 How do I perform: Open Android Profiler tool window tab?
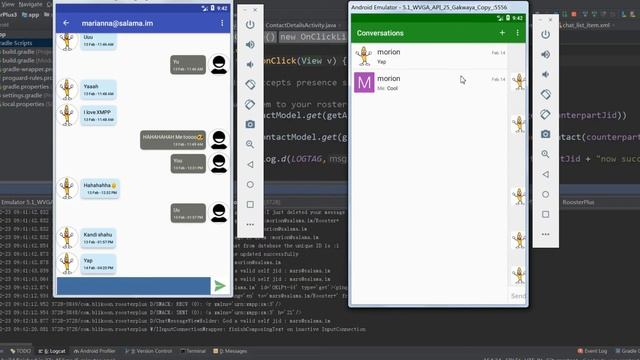[94, 351]
